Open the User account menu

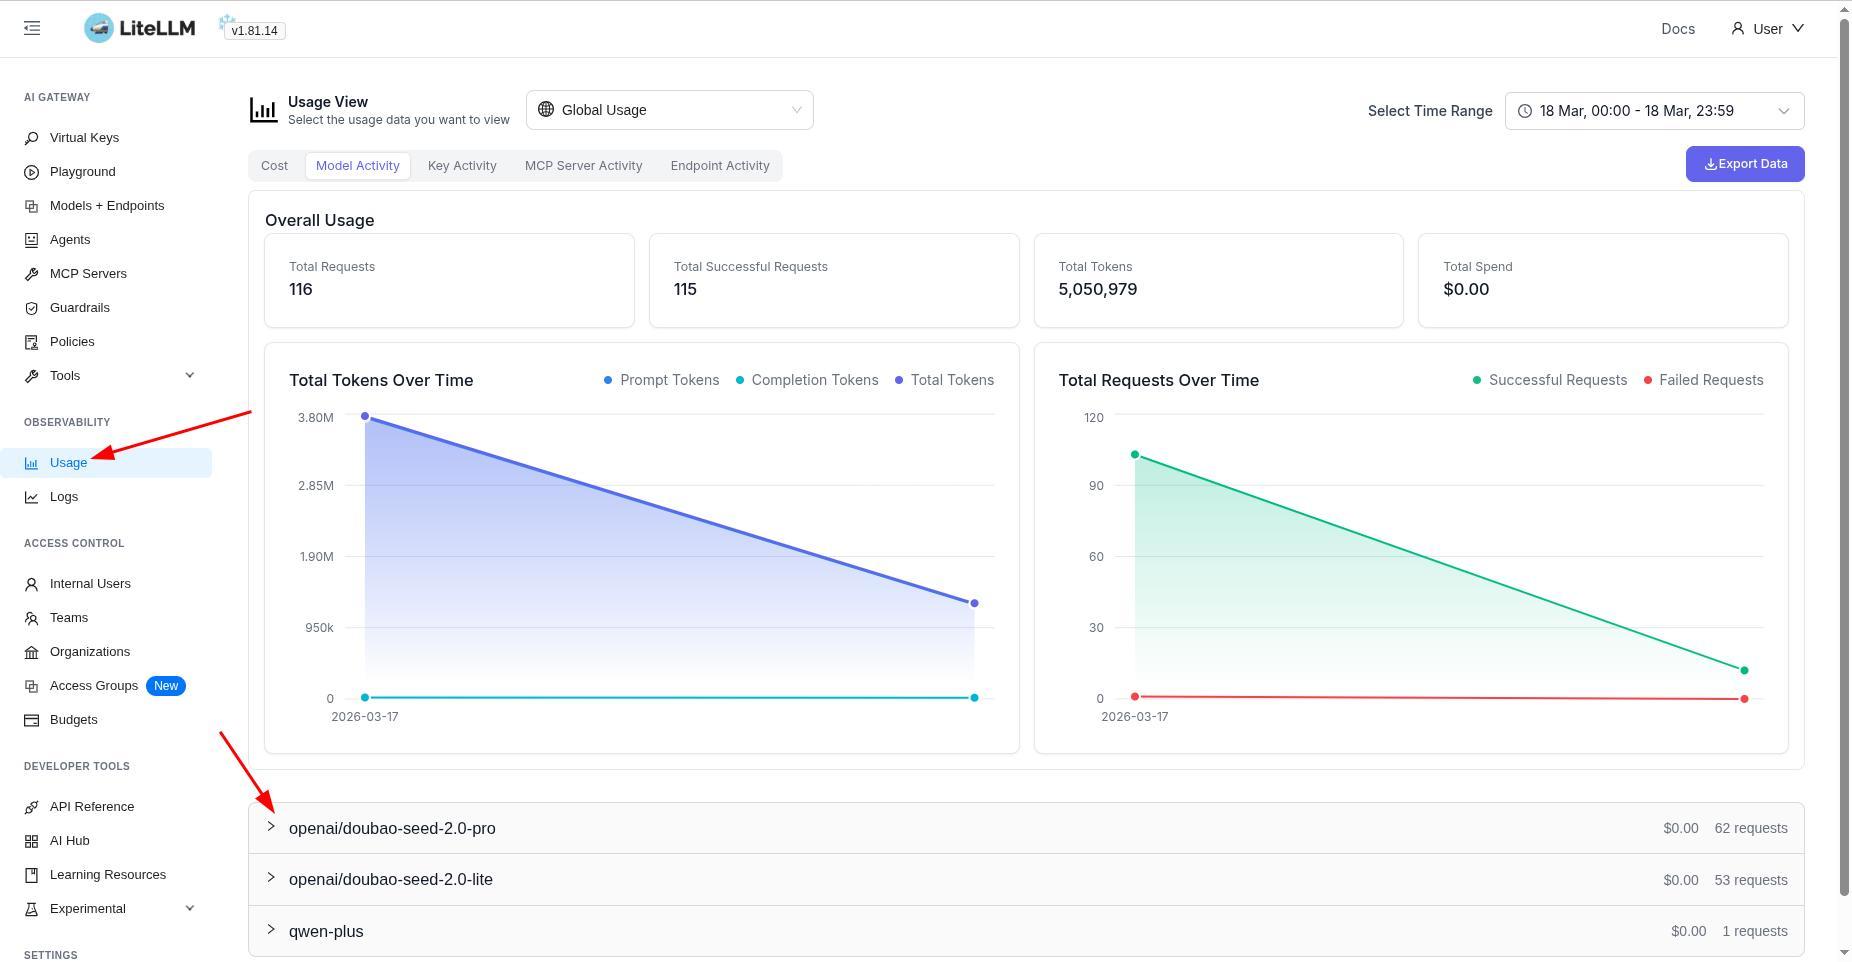[1768, 28]
